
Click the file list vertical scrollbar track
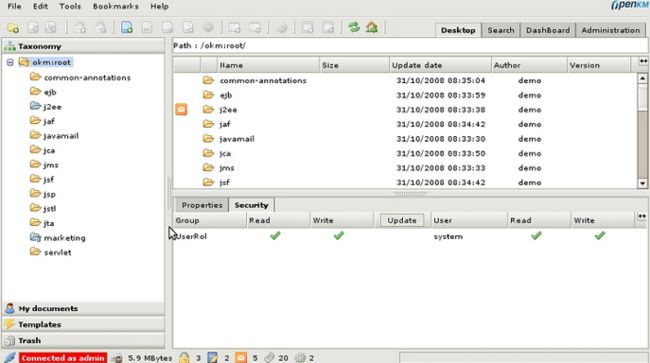point(642,131)
